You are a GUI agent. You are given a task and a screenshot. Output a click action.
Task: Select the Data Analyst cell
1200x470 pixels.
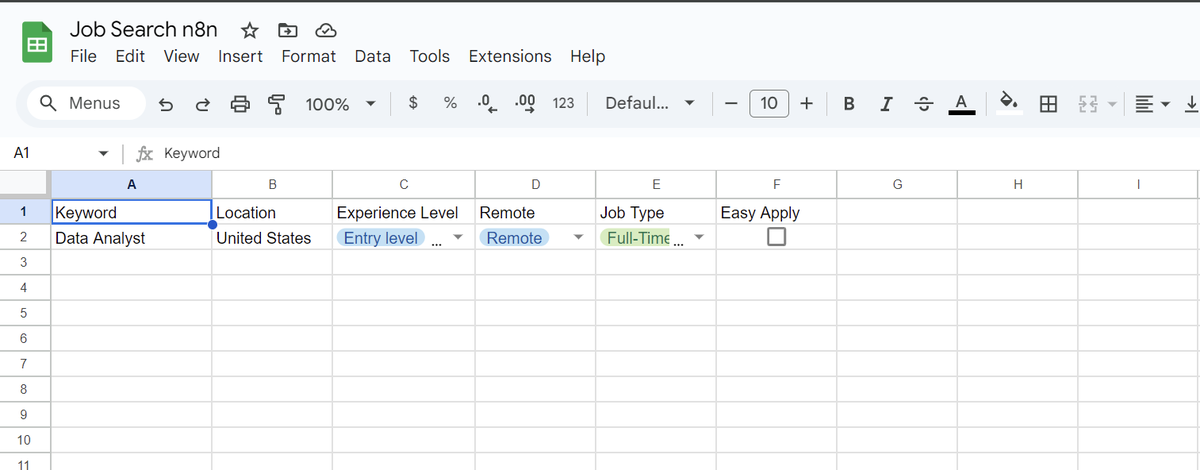[131, 238]
